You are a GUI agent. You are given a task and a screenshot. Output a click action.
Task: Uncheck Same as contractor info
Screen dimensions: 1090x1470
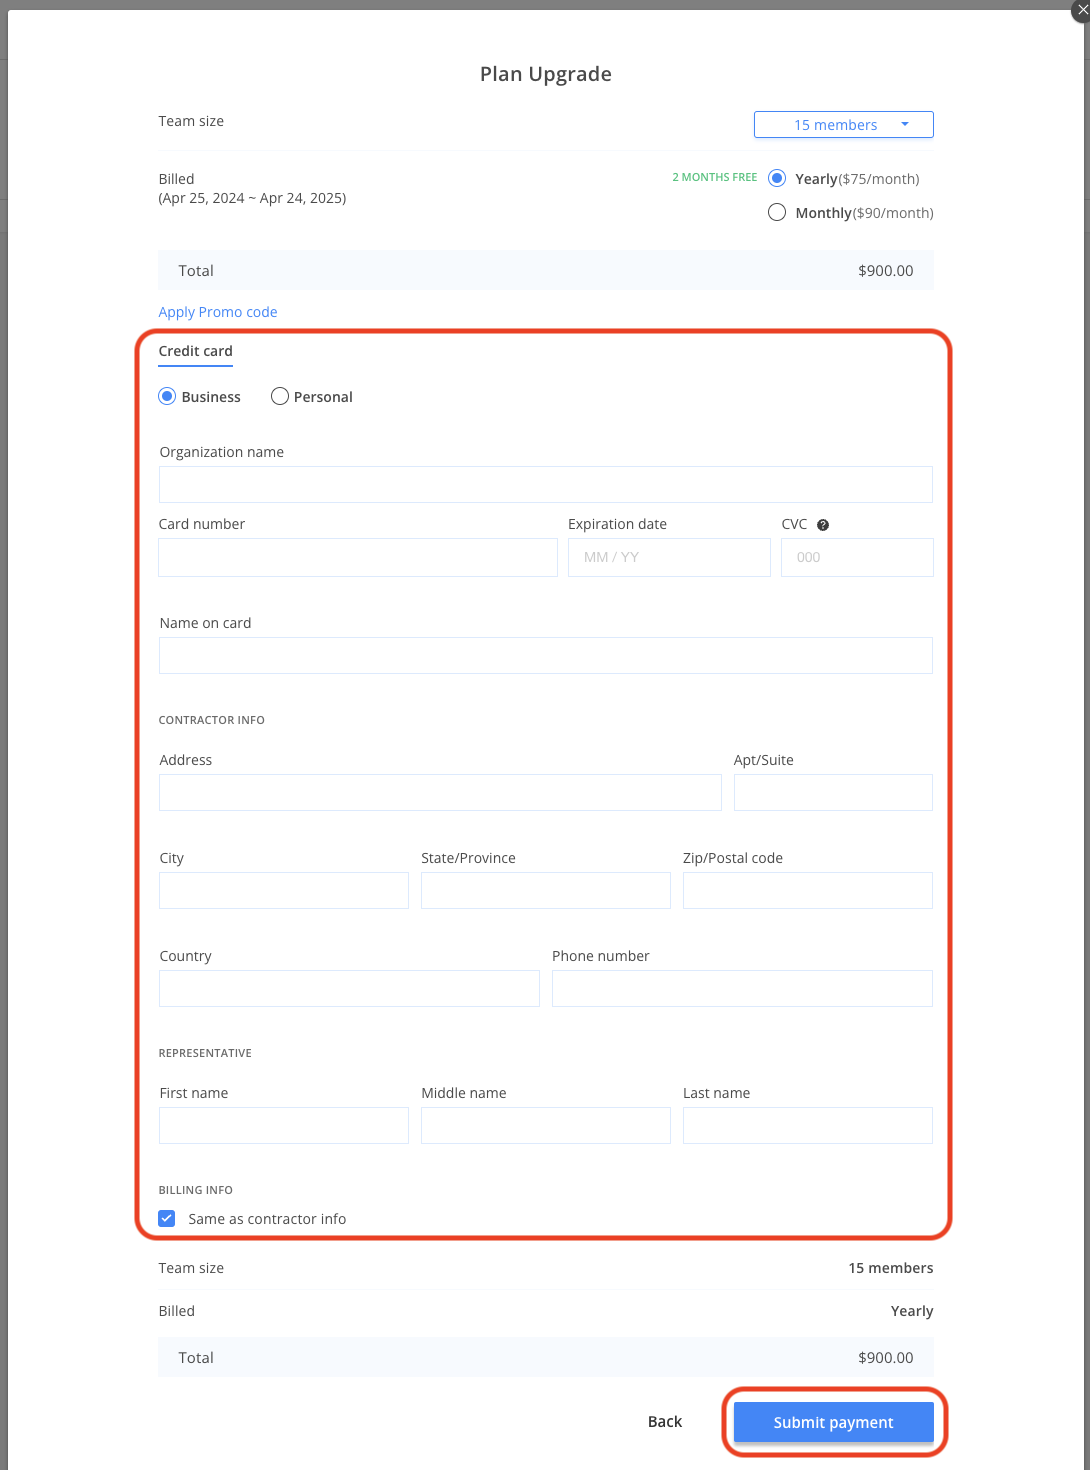(x=166, y=1218)
